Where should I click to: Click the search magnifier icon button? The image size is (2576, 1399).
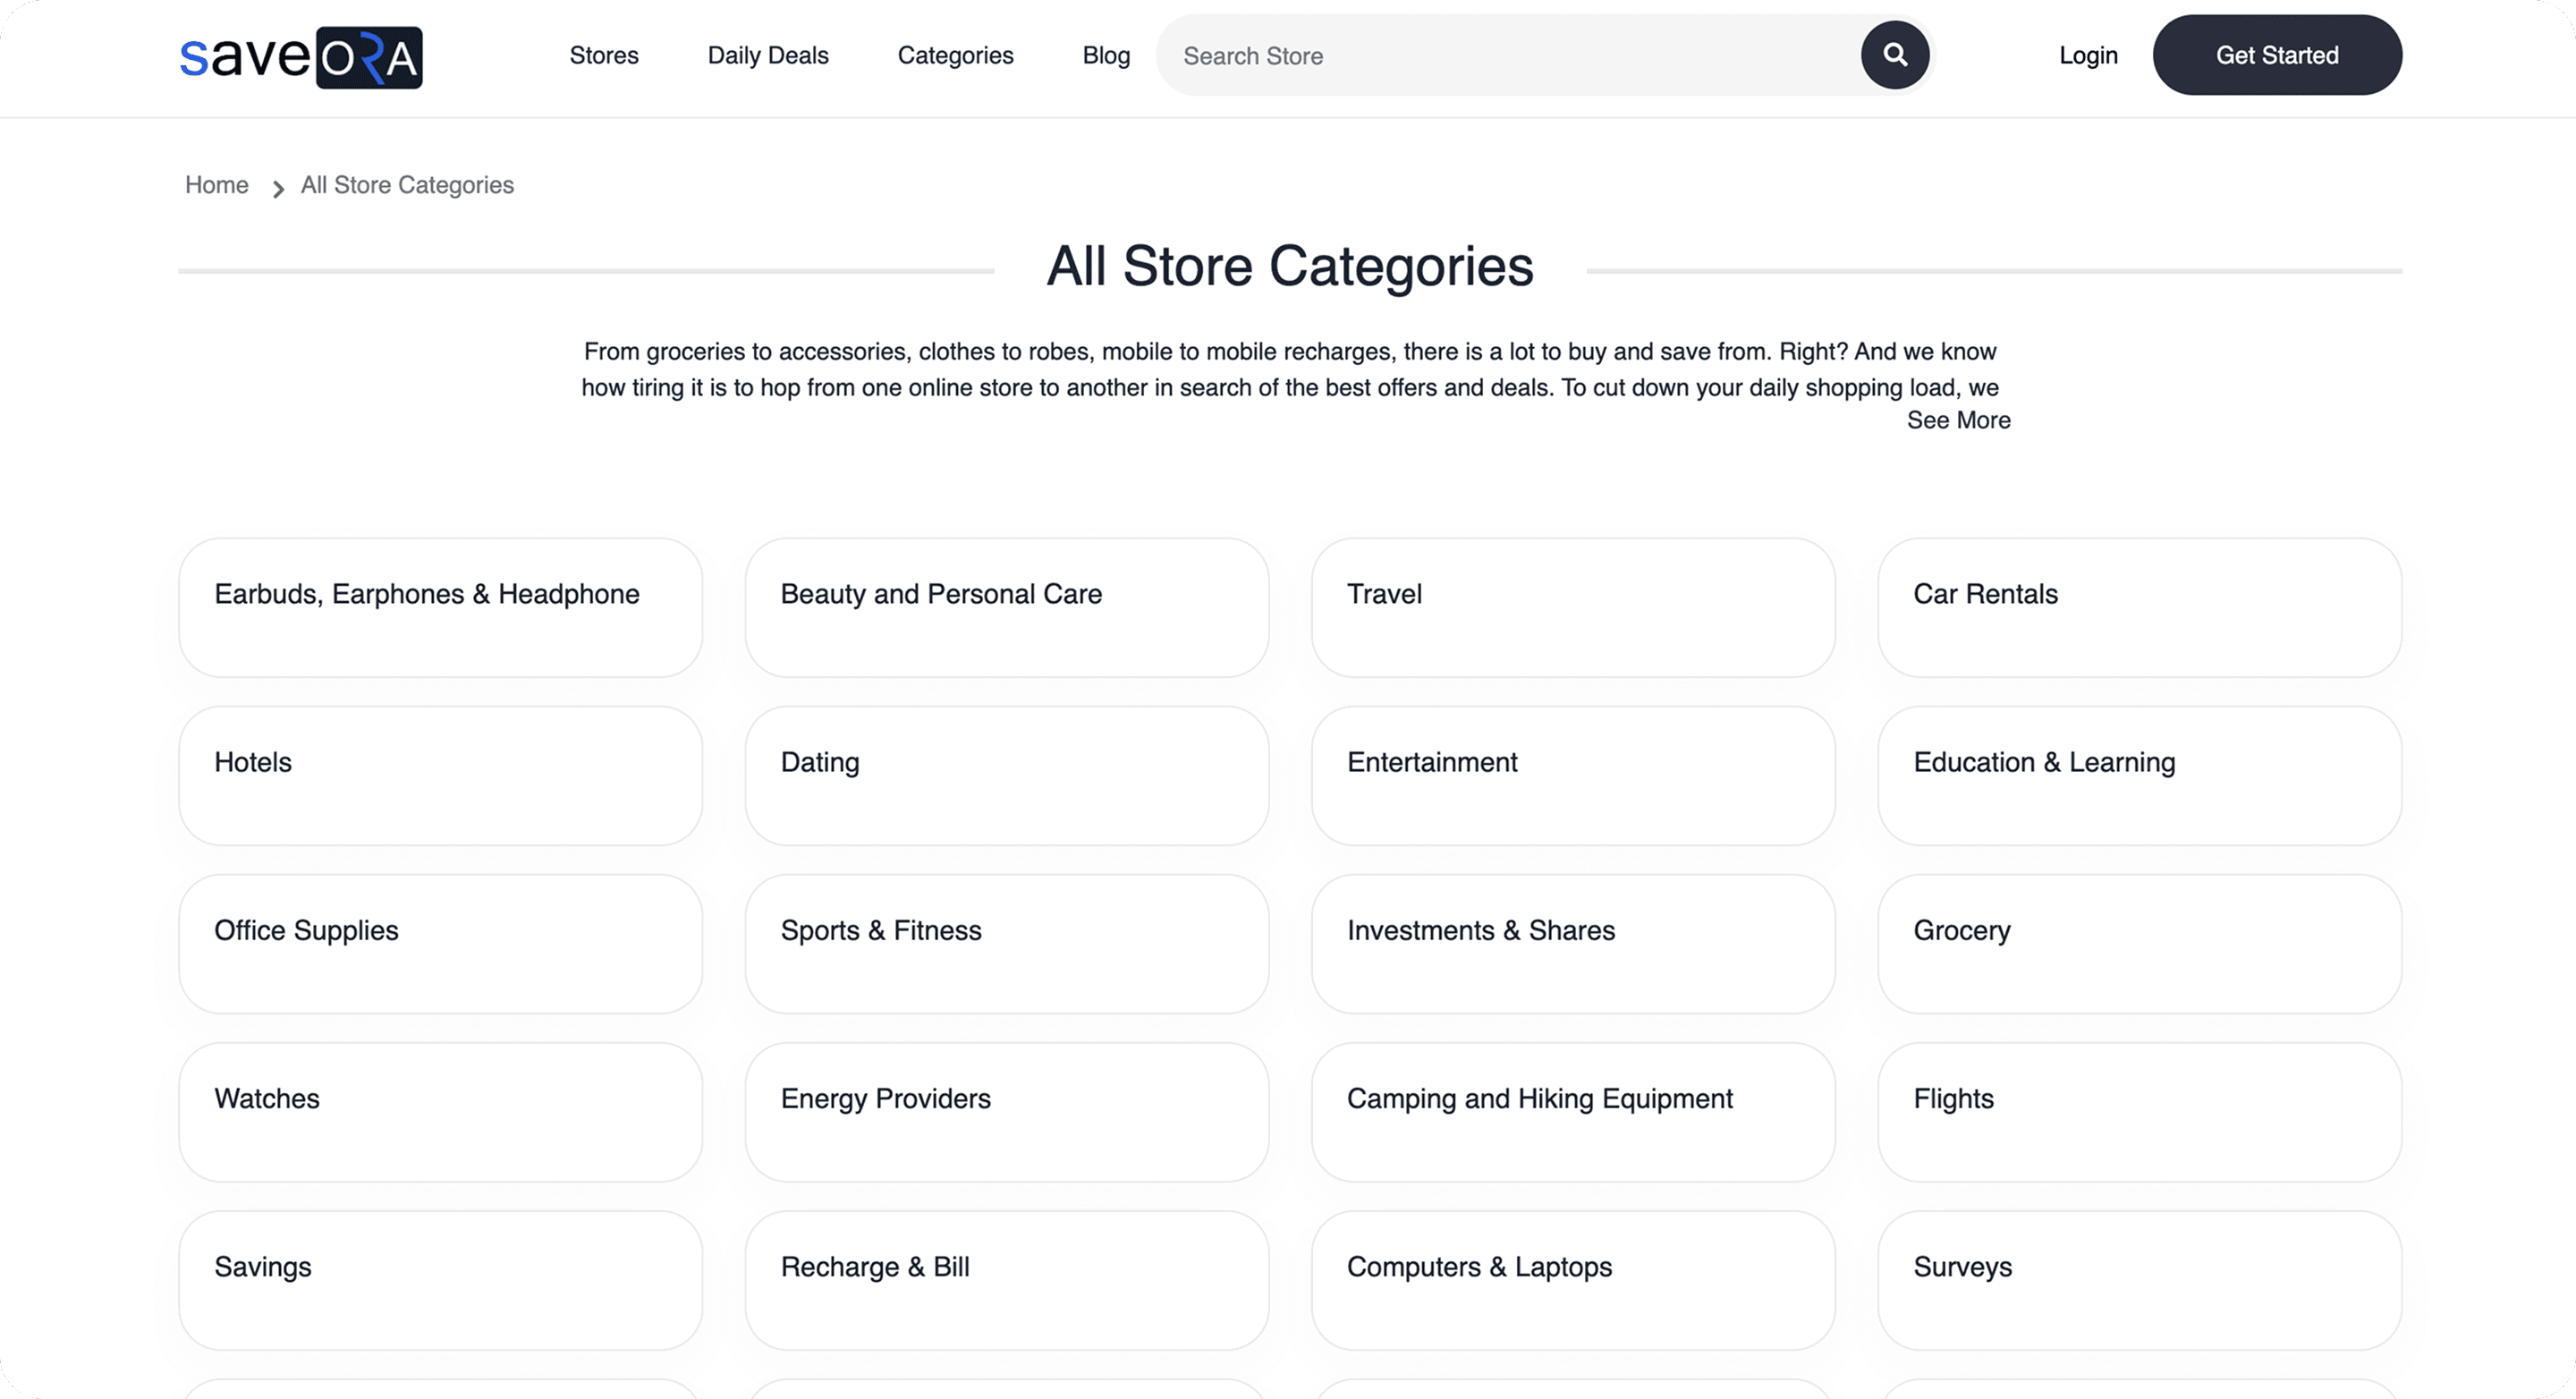click(x=1894, y=55)
